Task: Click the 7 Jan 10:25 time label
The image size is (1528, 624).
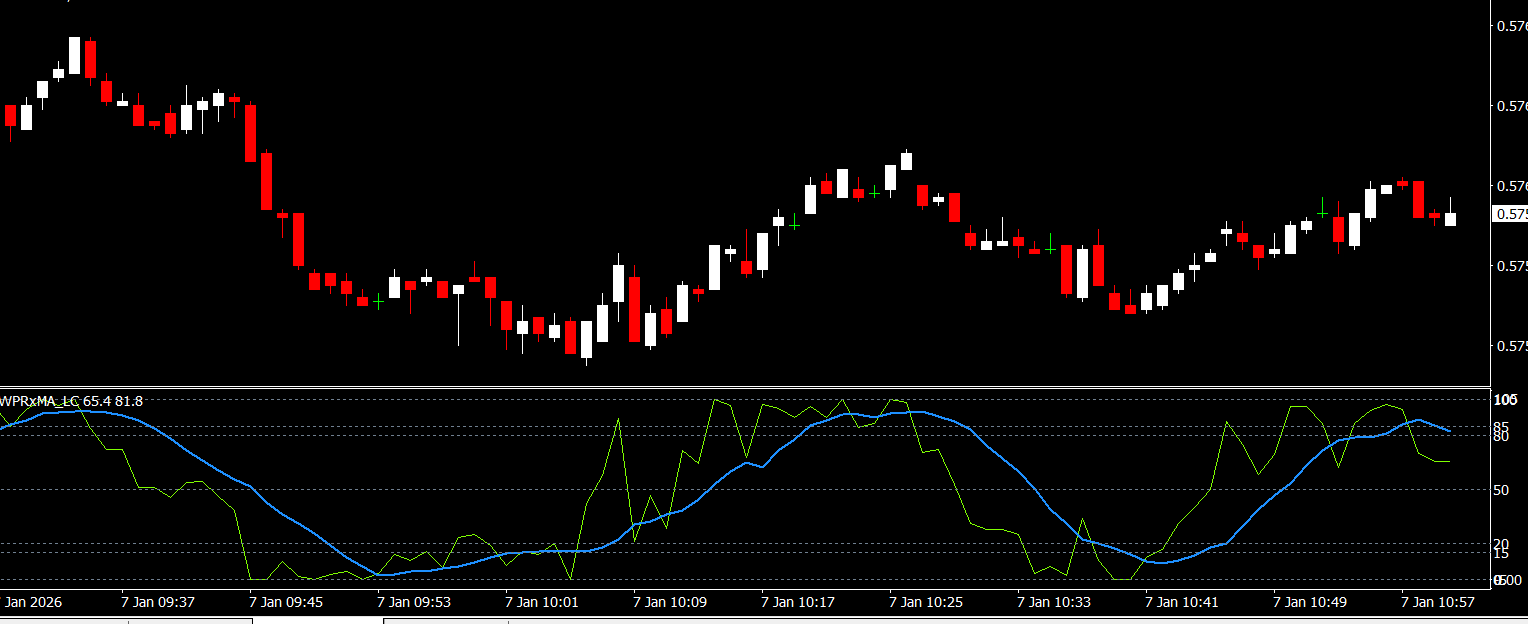Action: [x=925, y=602]
